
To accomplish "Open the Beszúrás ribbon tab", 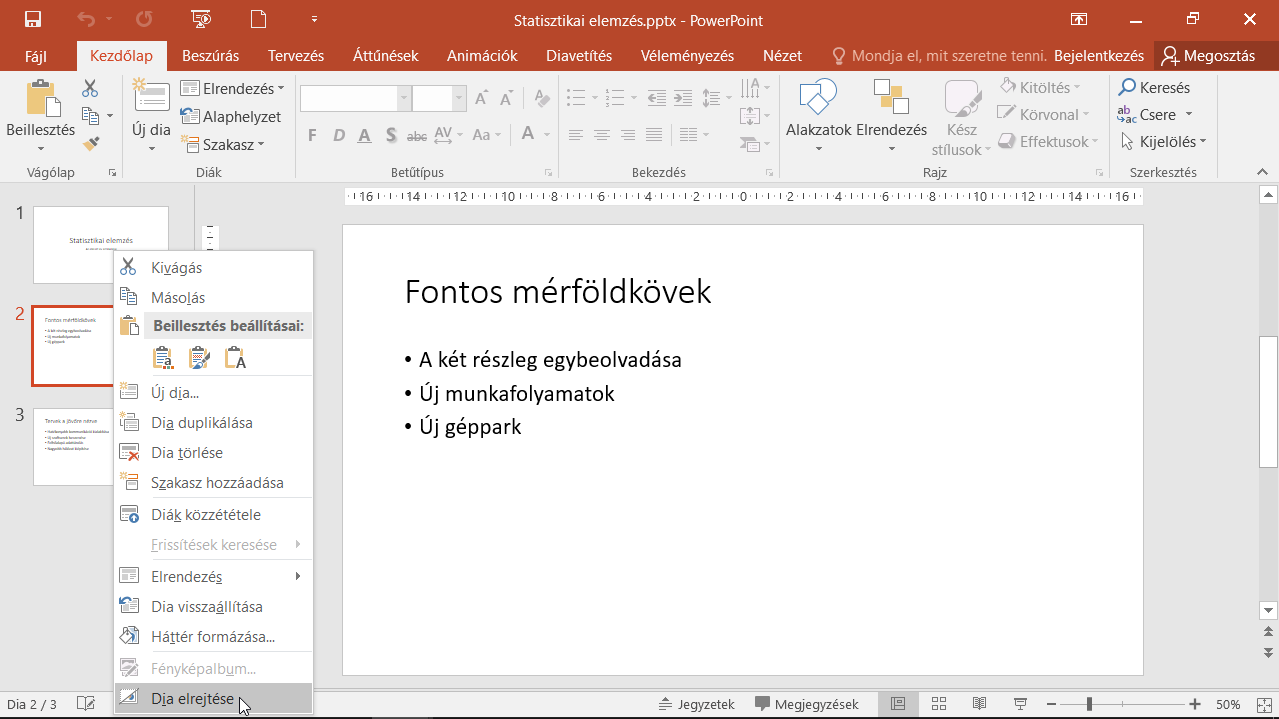I will click(x=211, y=56).
